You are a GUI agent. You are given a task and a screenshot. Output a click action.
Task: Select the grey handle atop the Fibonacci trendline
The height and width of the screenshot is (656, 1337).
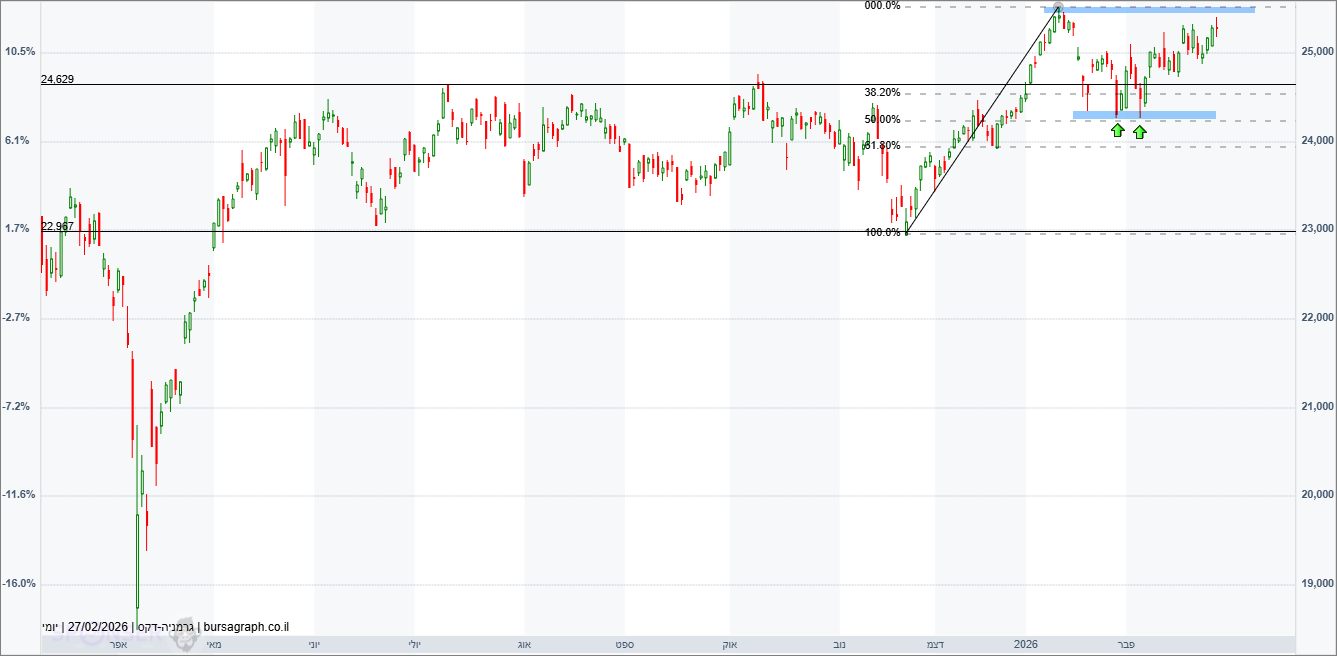coord(1058,8)
